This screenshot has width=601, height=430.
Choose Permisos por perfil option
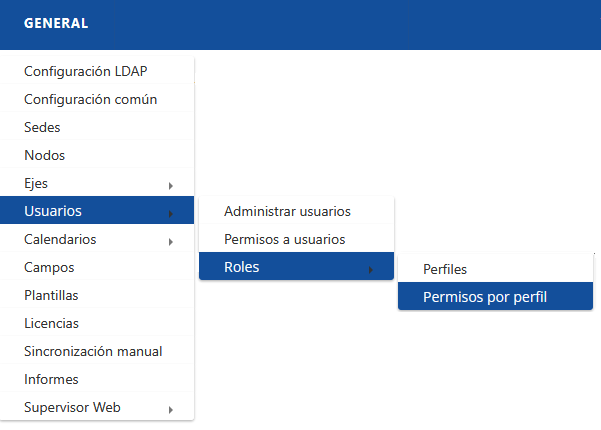click(485, 296)
